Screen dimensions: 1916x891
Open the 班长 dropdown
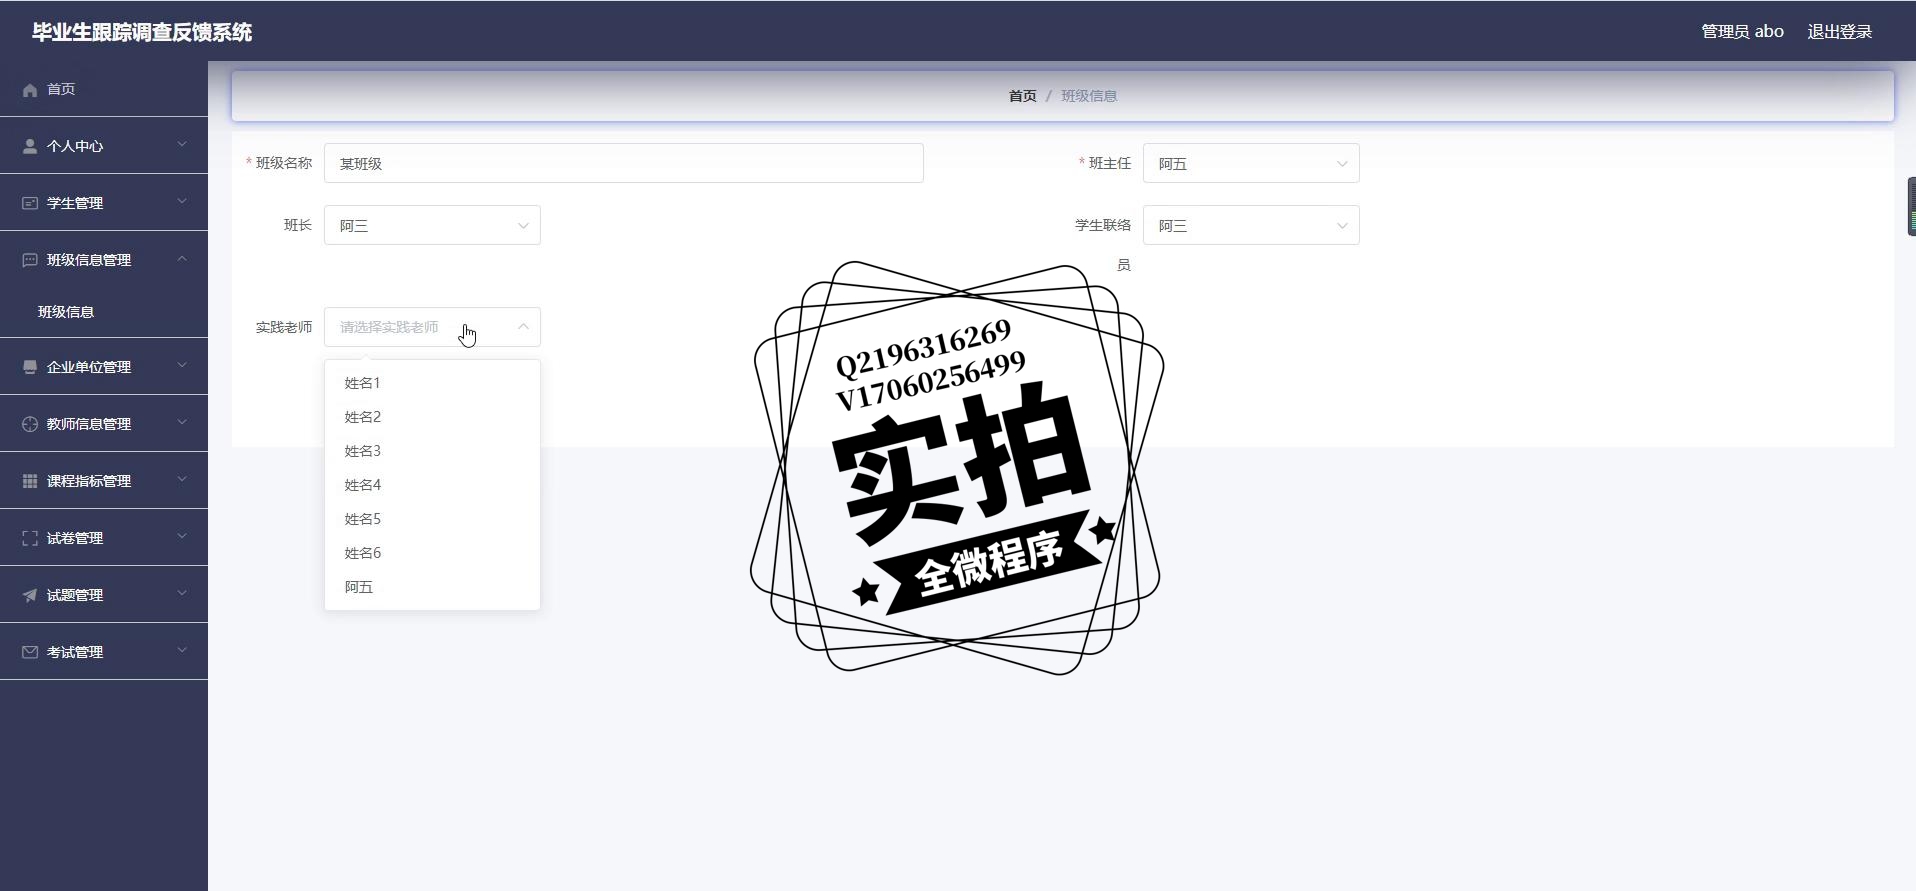click(432, 225)
